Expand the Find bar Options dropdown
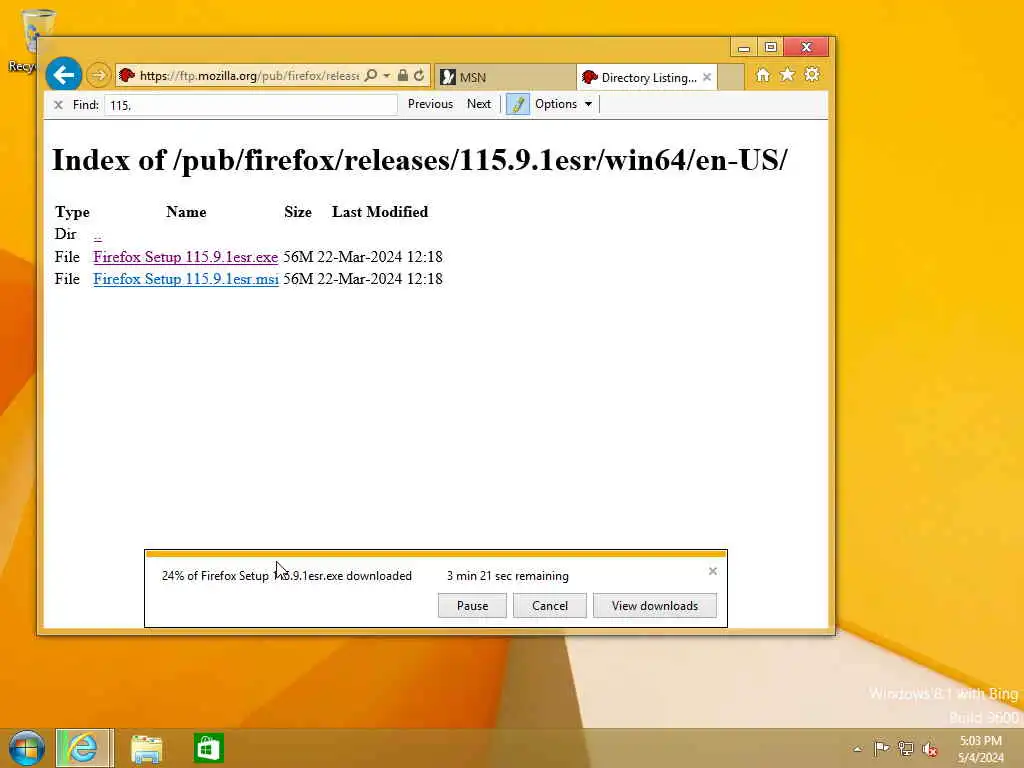 pos(564,104)
